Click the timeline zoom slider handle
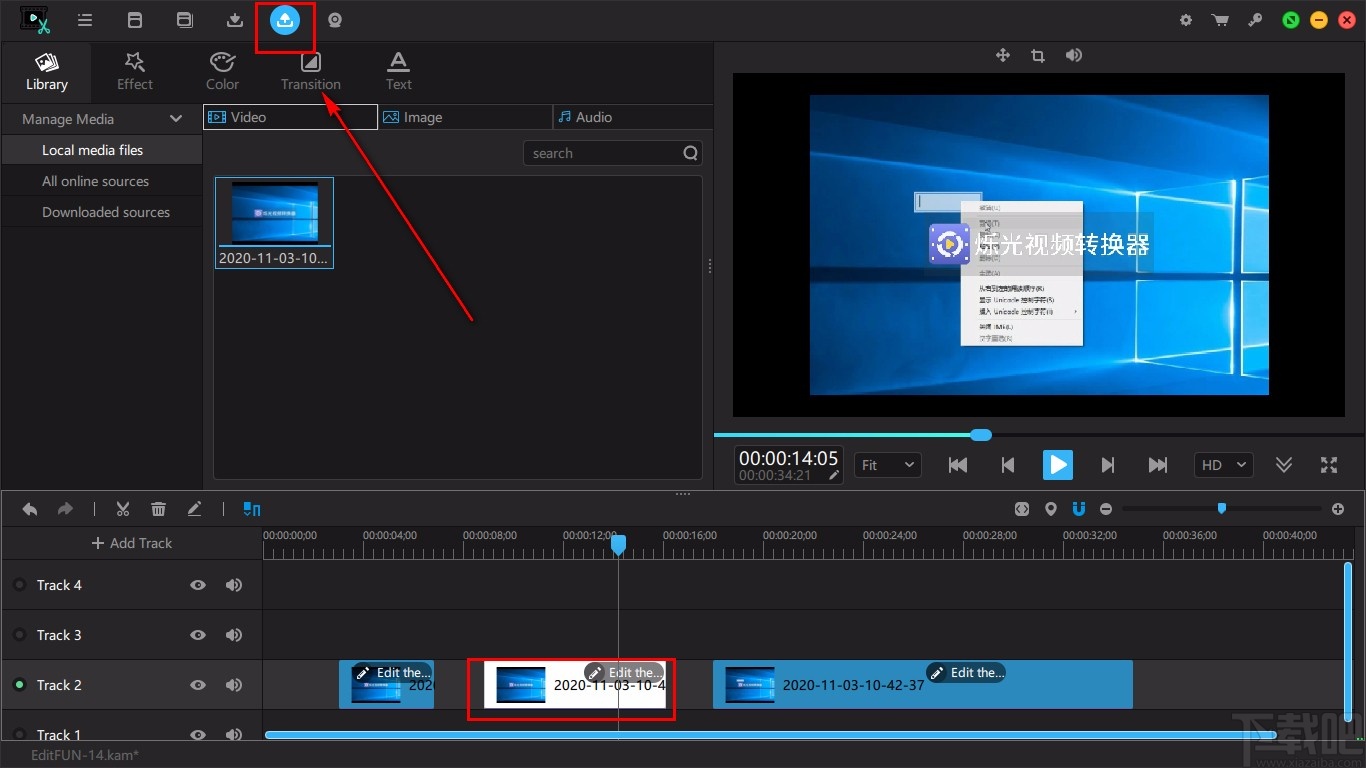The height and width of the screenshot is (768, 1366). (1221, 508)
